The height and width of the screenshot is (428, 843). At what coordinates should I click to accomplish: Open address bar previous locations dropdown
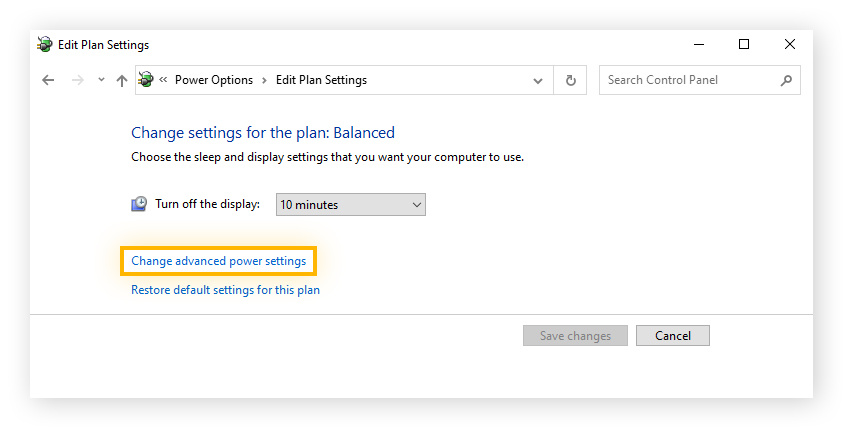538,80
